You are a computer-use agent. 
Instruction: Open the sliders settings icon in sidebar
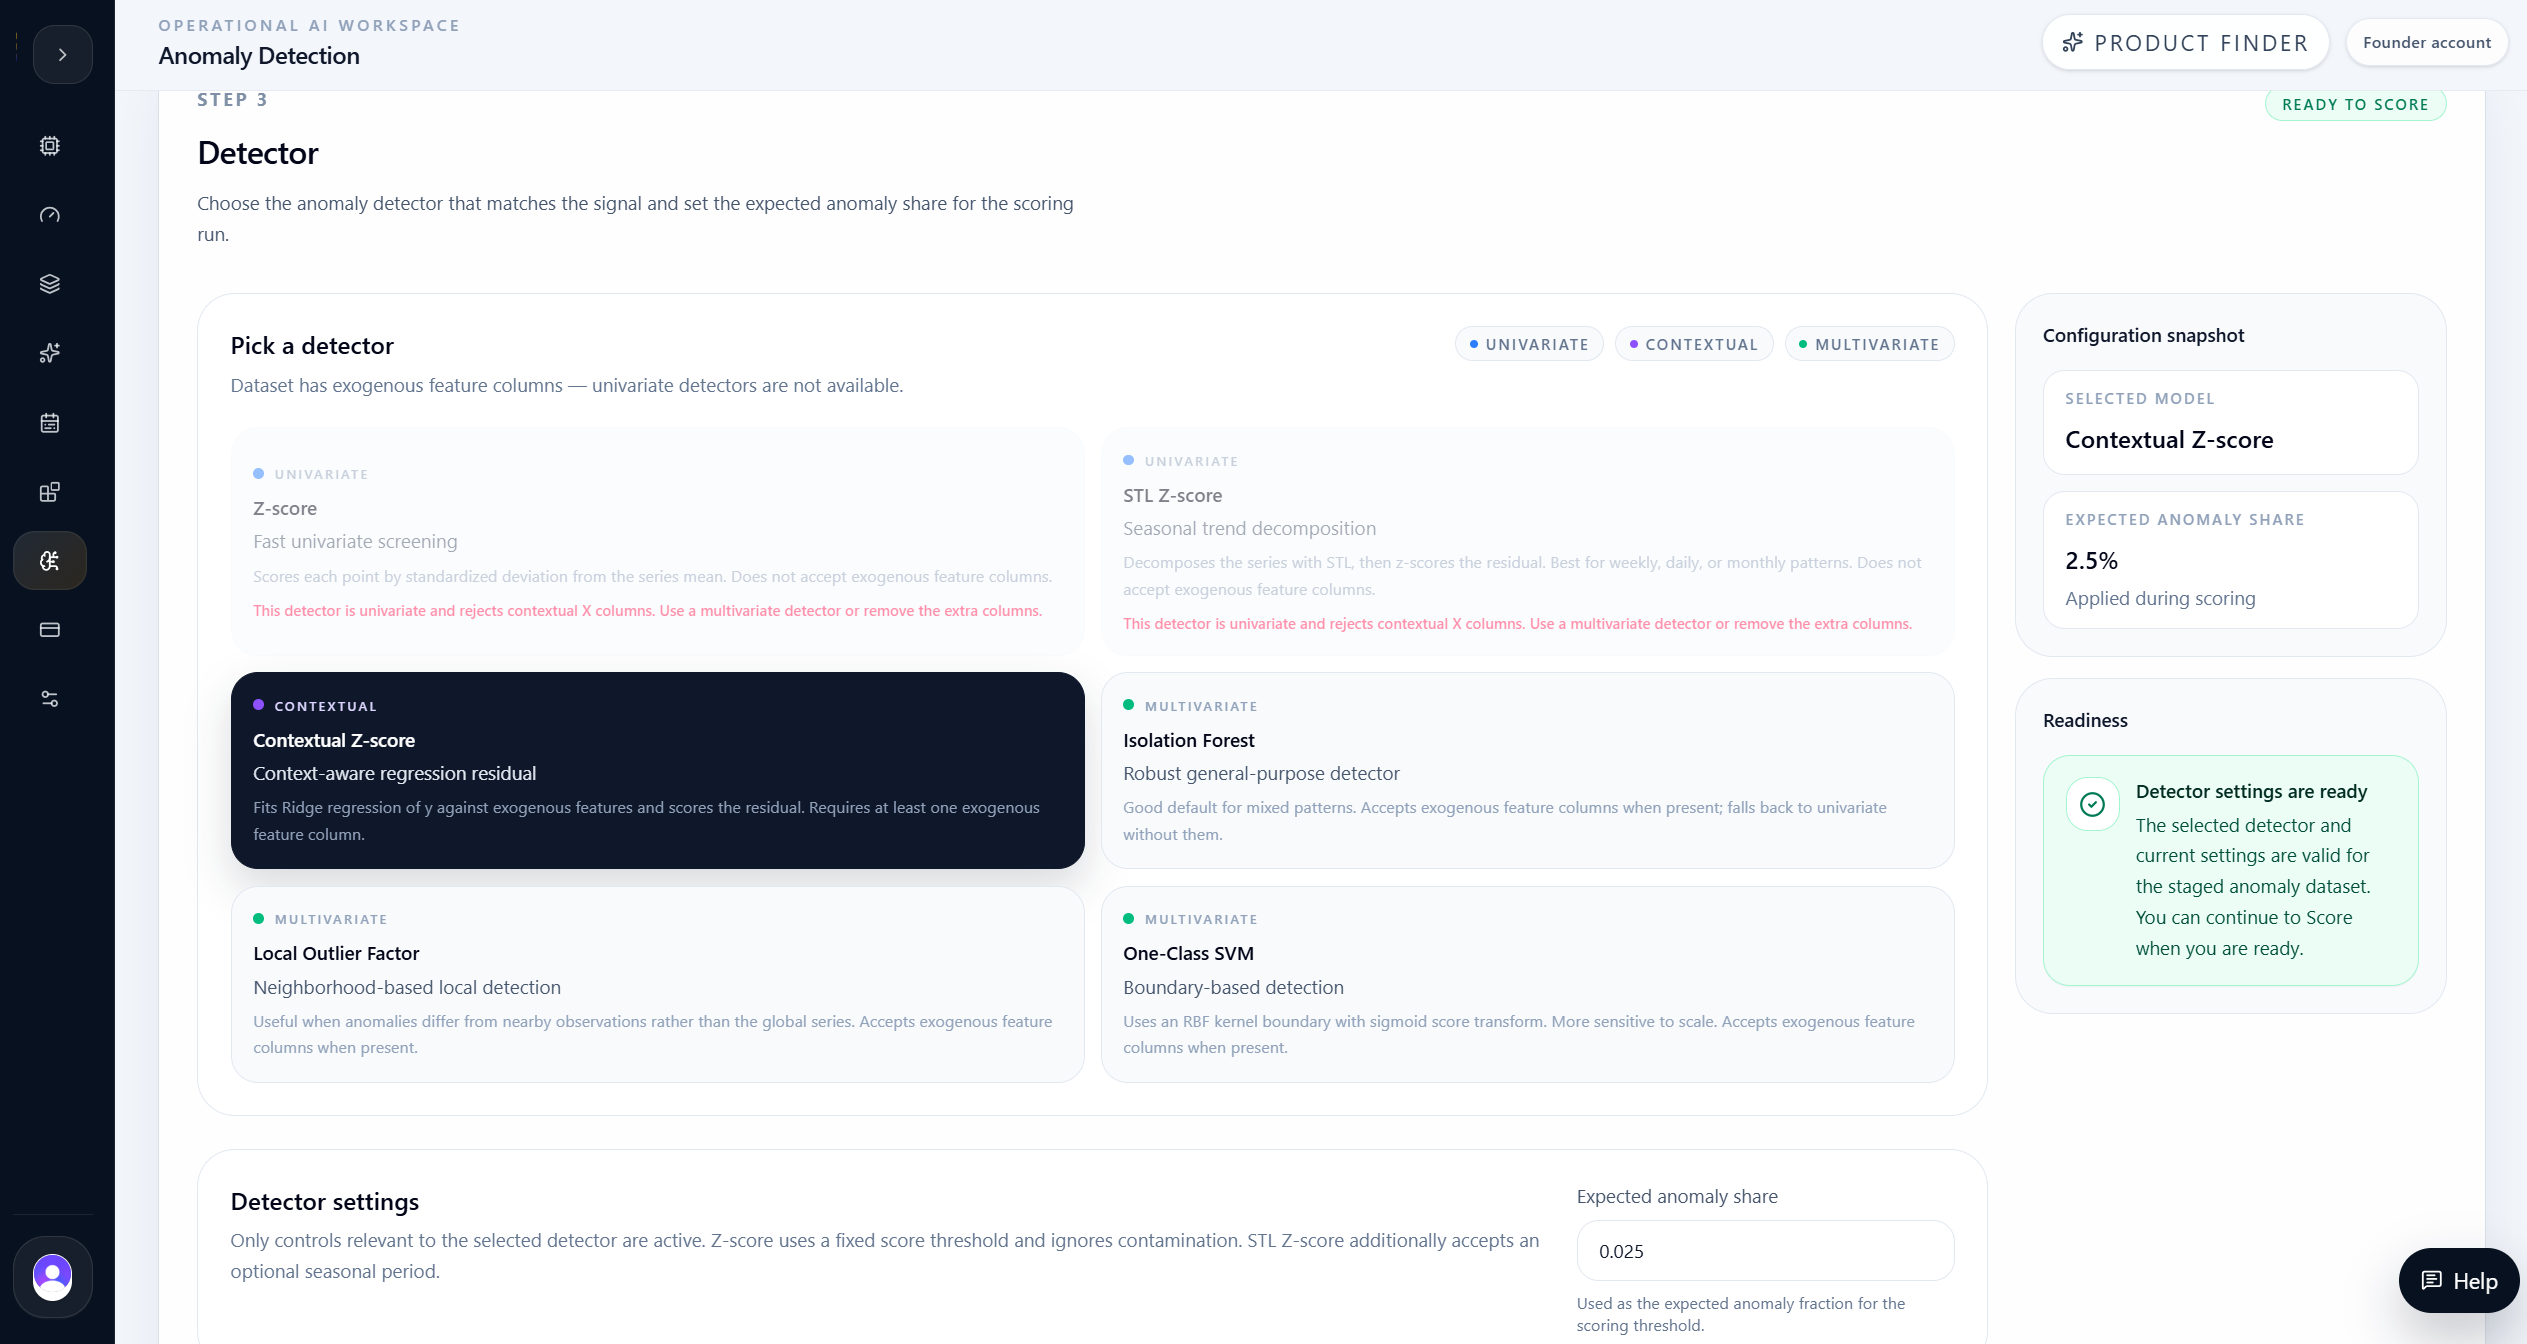50,699
